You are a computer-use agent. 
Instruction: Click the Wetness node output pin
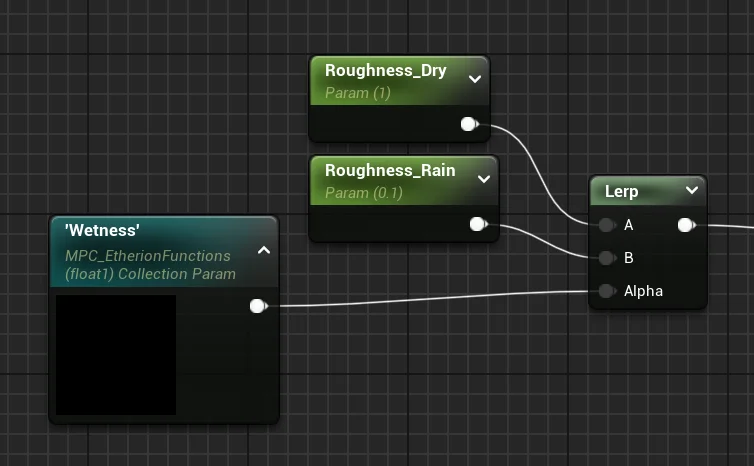click(x=257, y=306)
